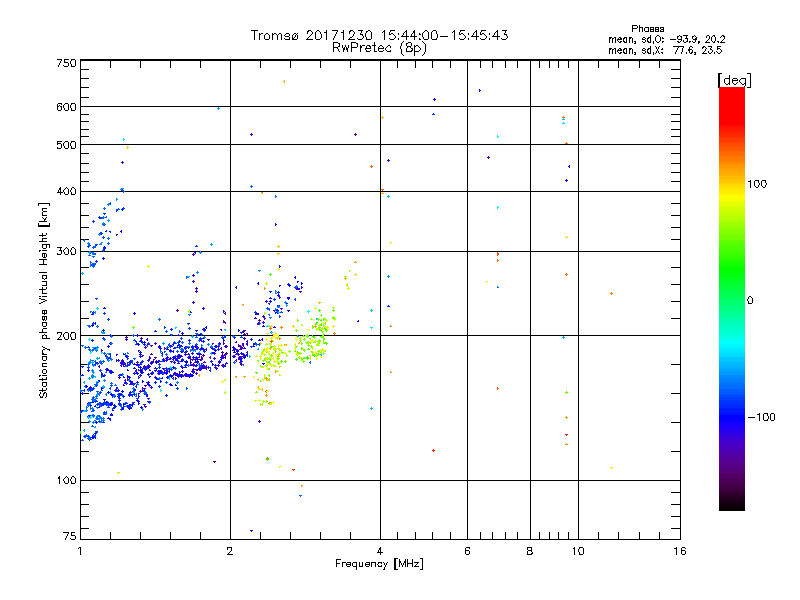
Task: Click the y-axis tick label '200'
Action: (x=66, y=336)
